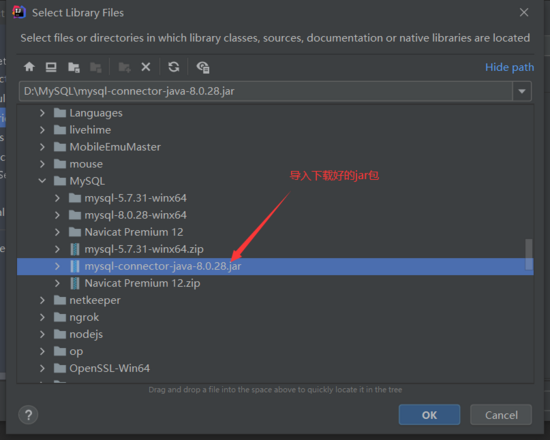Image resolution: width=550 pixels, height=440 pixels.
Task: Toggle show hidden files icon
Action: (203, 67)
